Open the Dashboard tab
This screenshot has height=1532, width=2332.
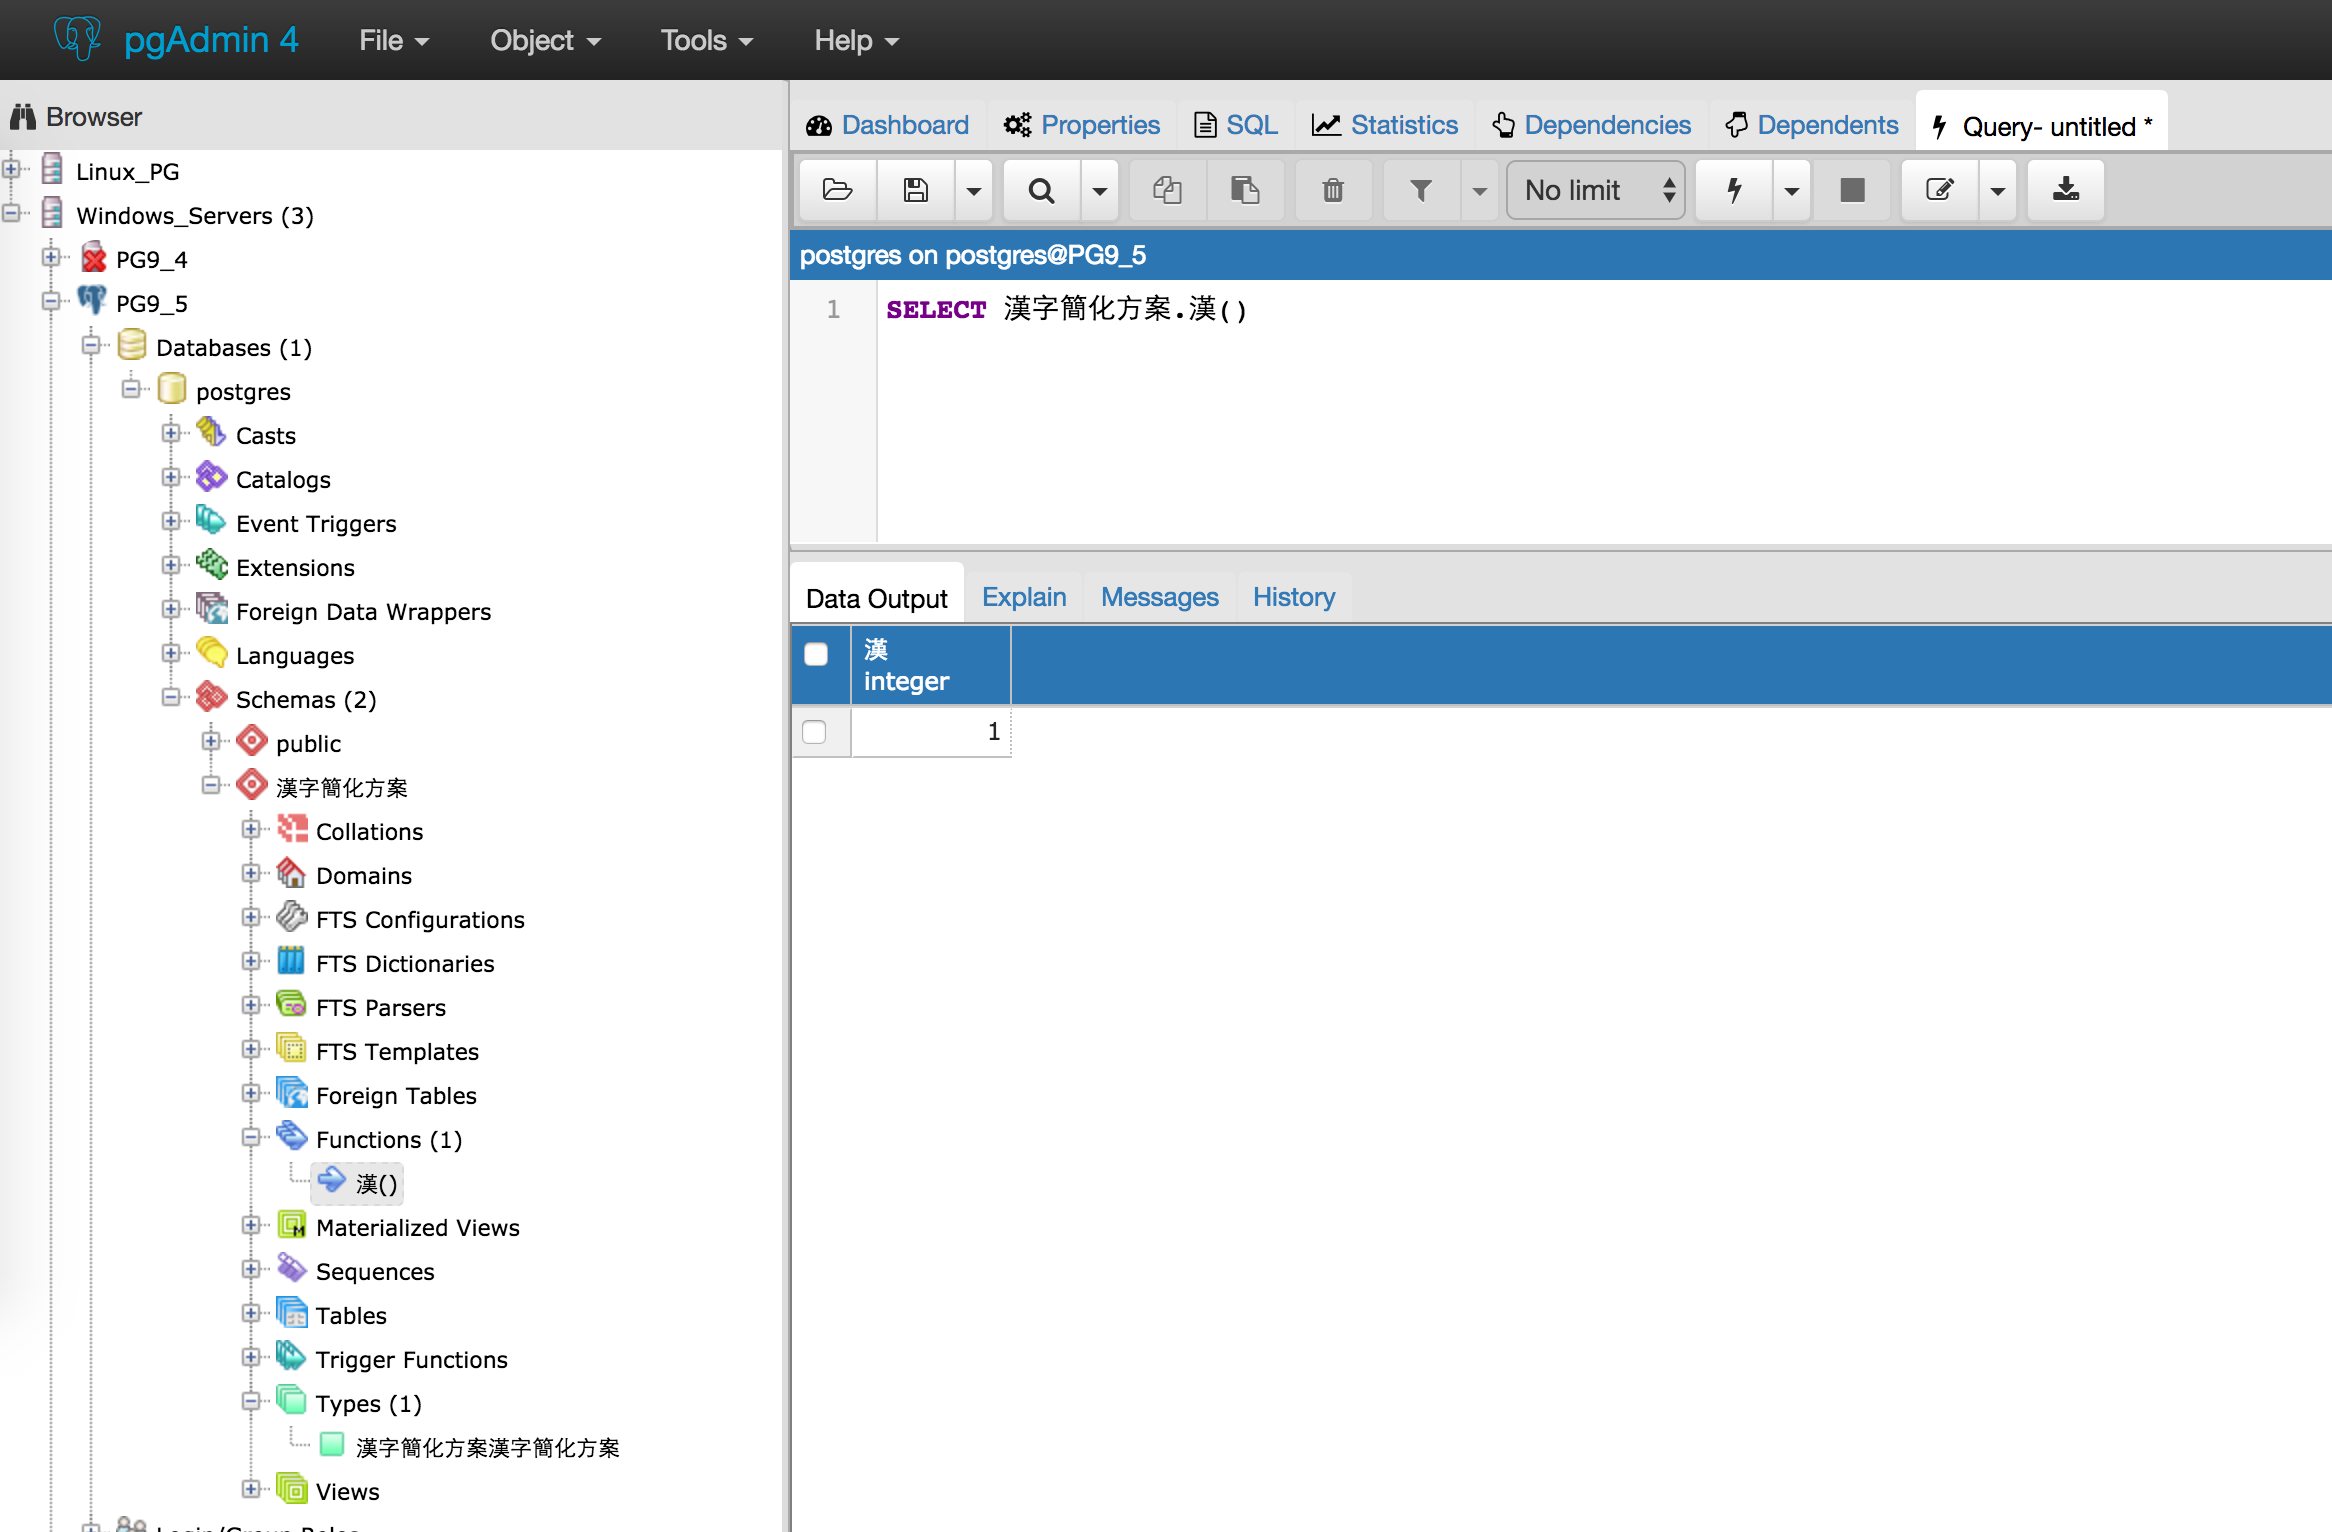click(x=888, y=125)
